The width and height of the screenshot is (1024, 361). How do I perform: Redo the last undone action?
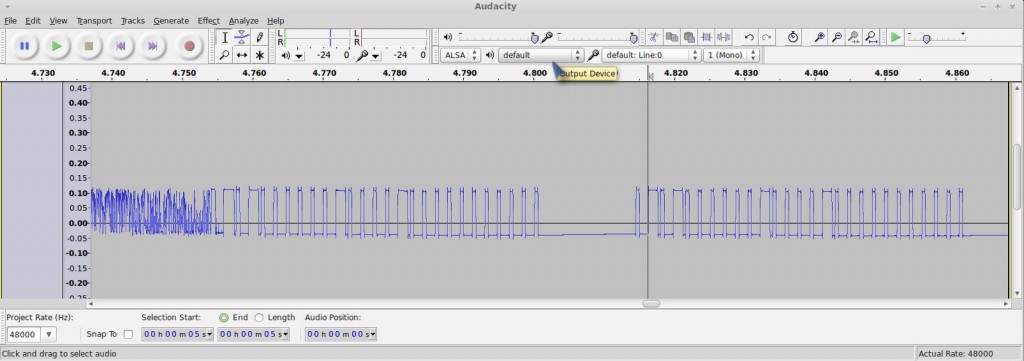tap(767, 37)
